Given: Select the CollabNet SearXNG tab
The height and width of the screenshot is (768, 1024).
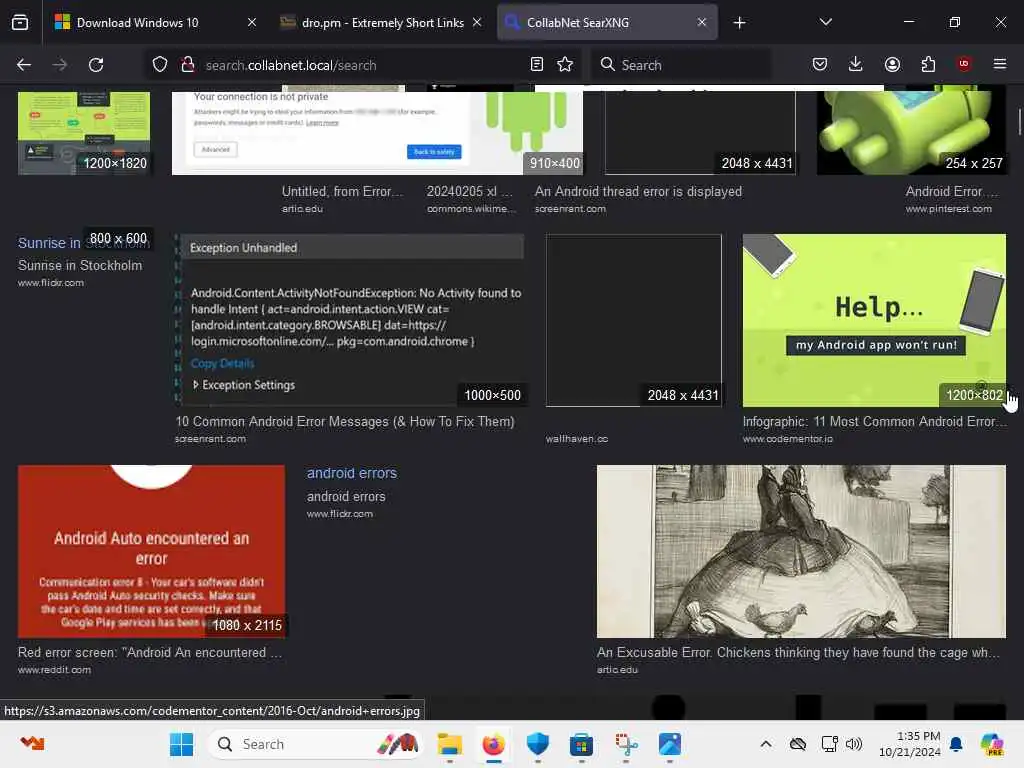Looking at the screenshot, I should coord(607,22).
